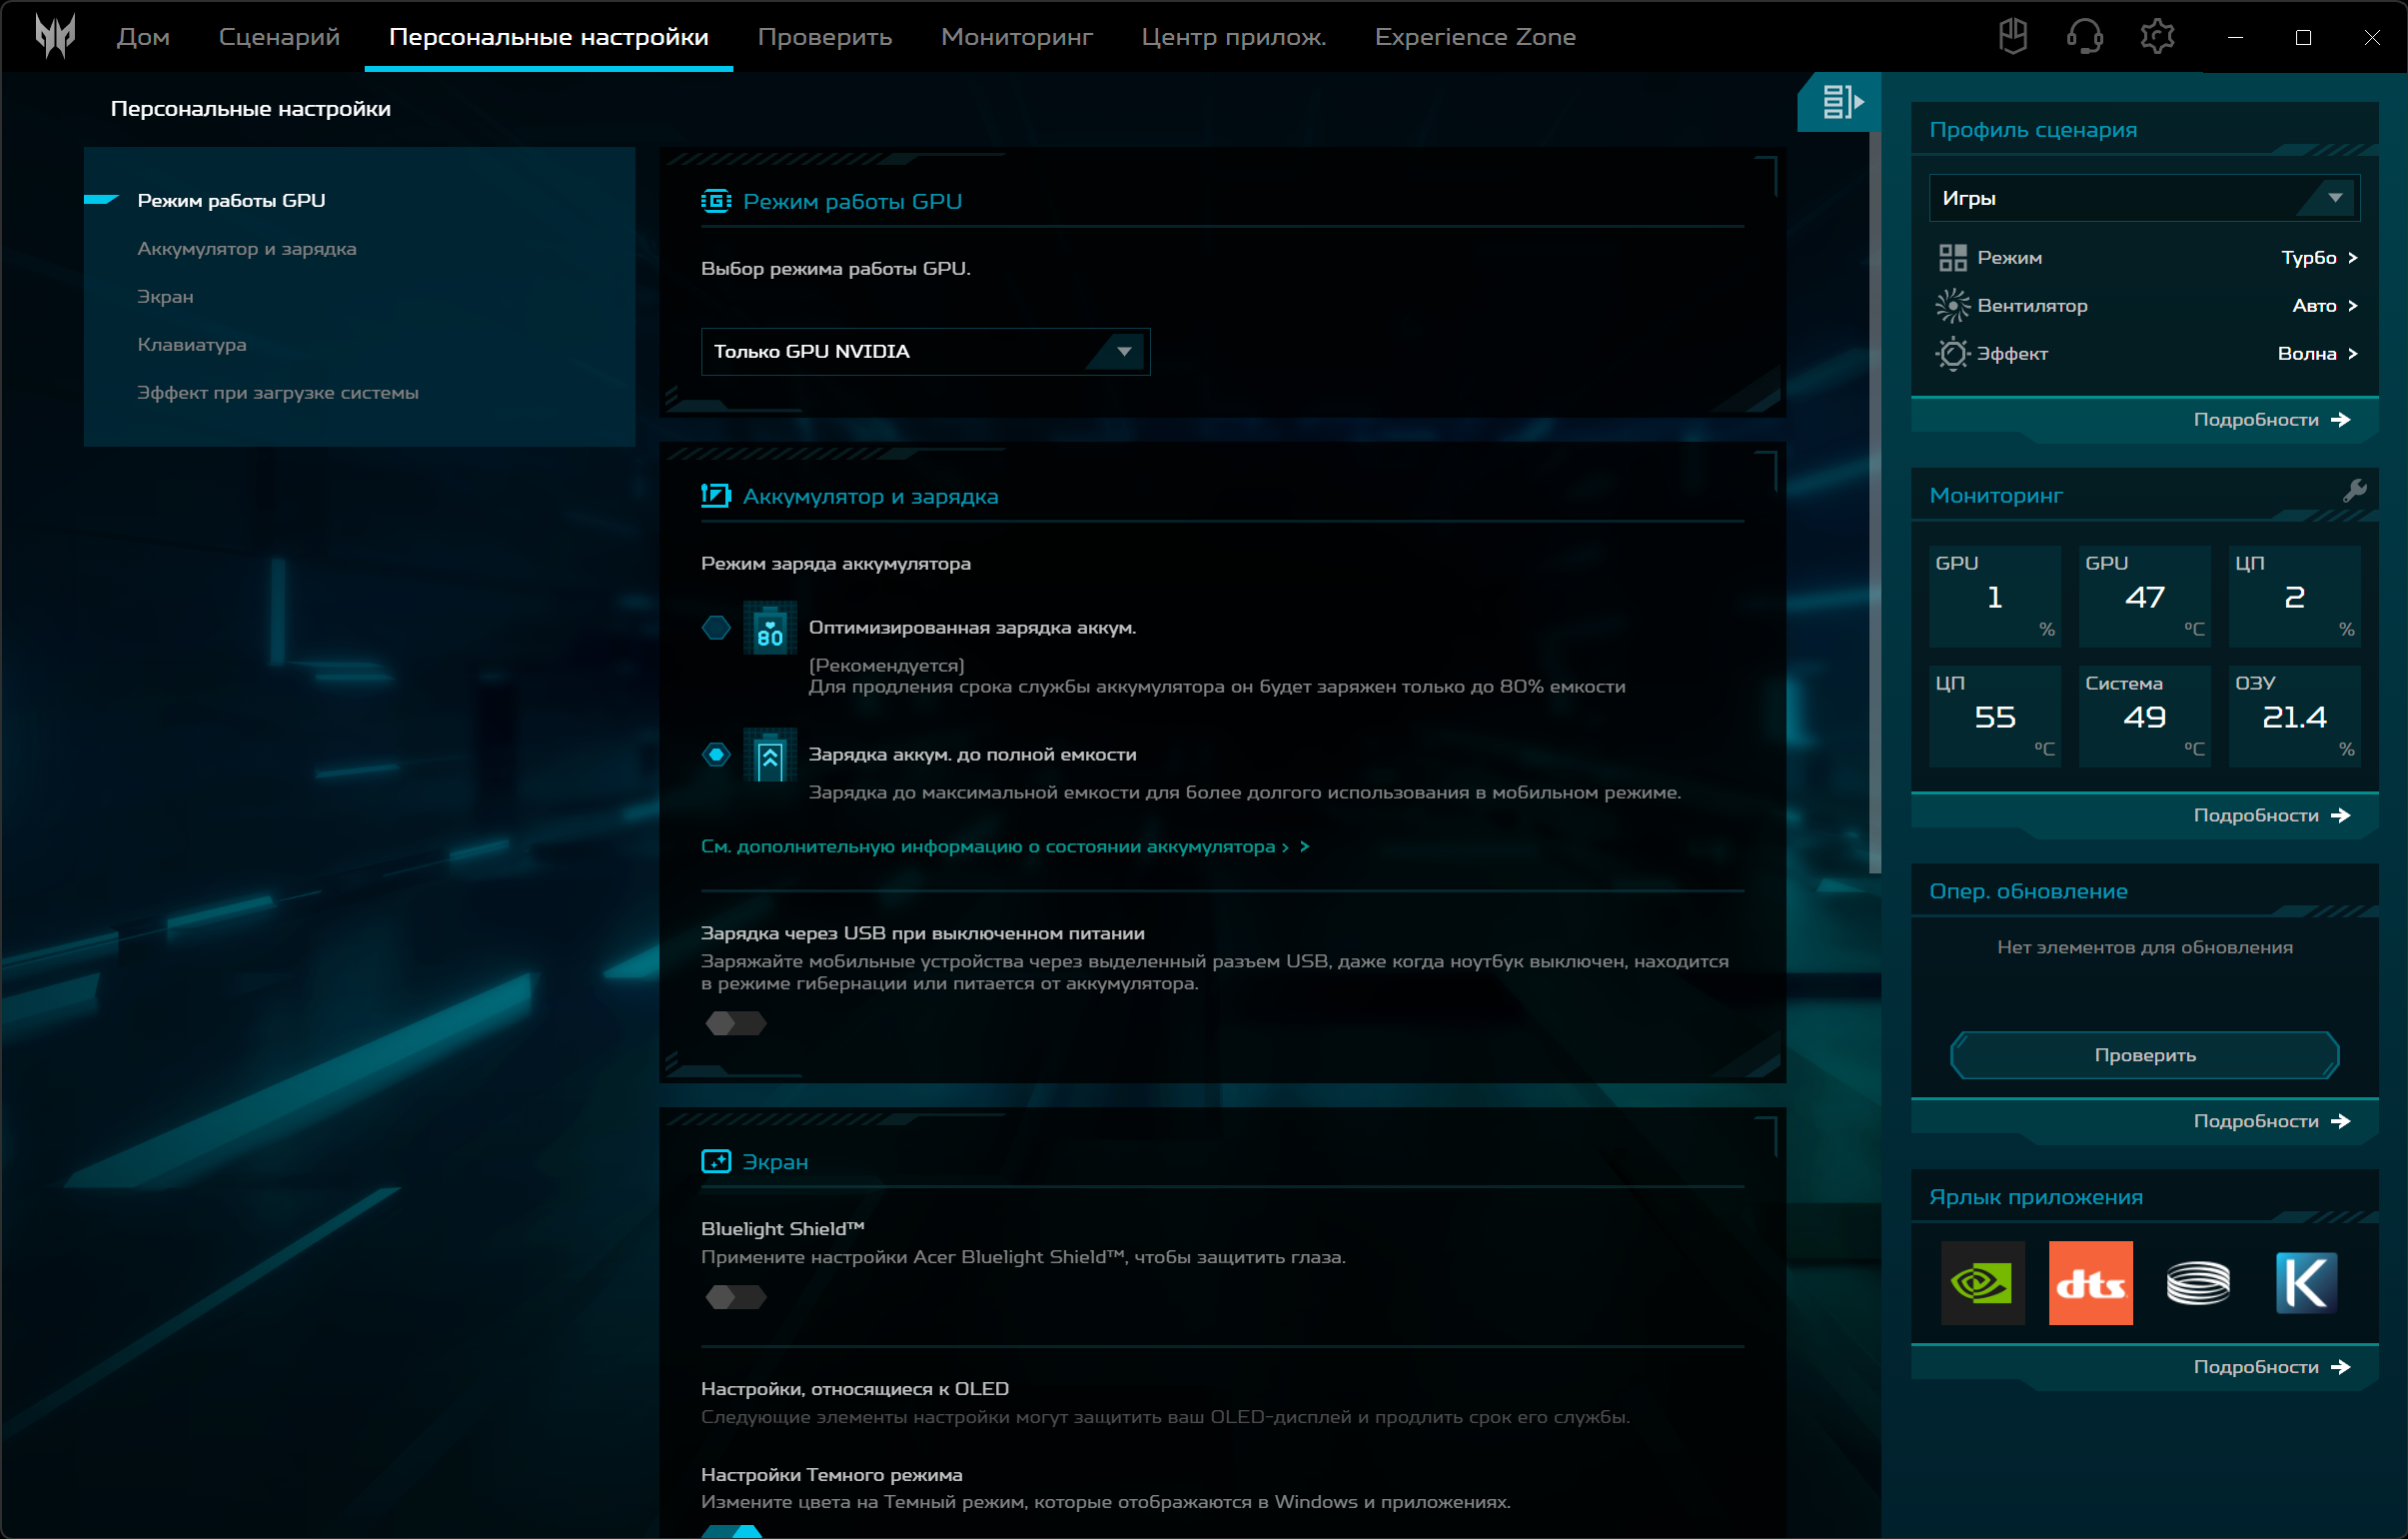Select optimized battery charging option
Viewport: 2408px width, 1539px height.
[716, 628]
